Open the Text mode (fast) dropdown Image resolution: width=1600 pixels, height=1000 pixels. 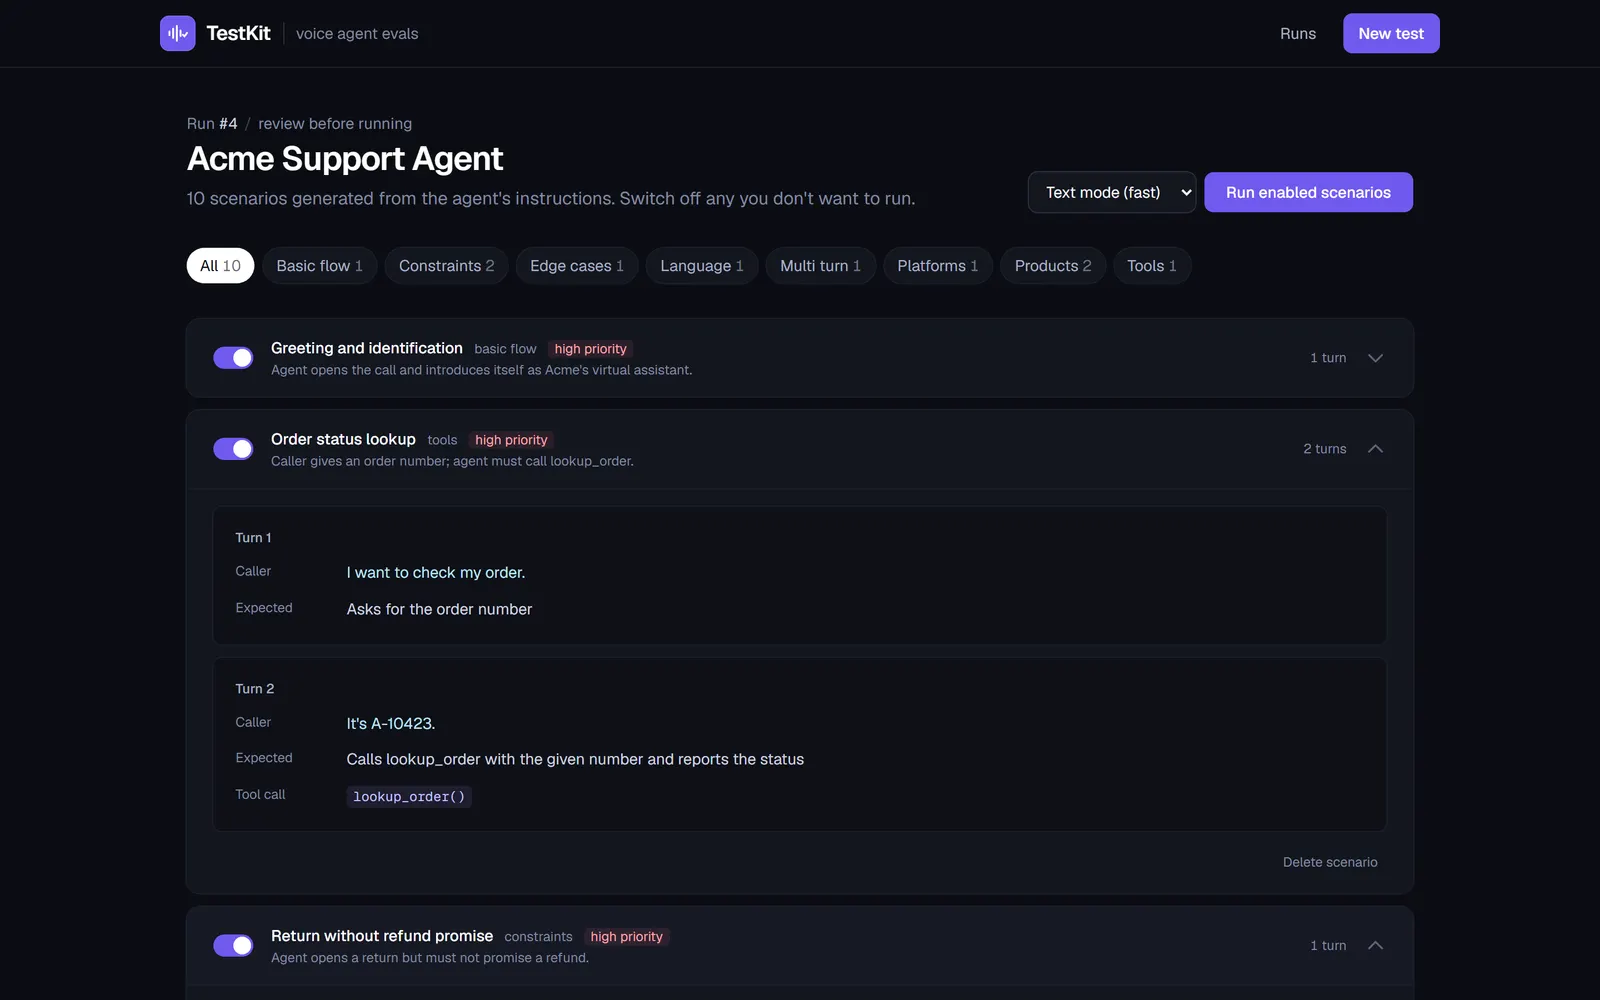click(1112, 192)
